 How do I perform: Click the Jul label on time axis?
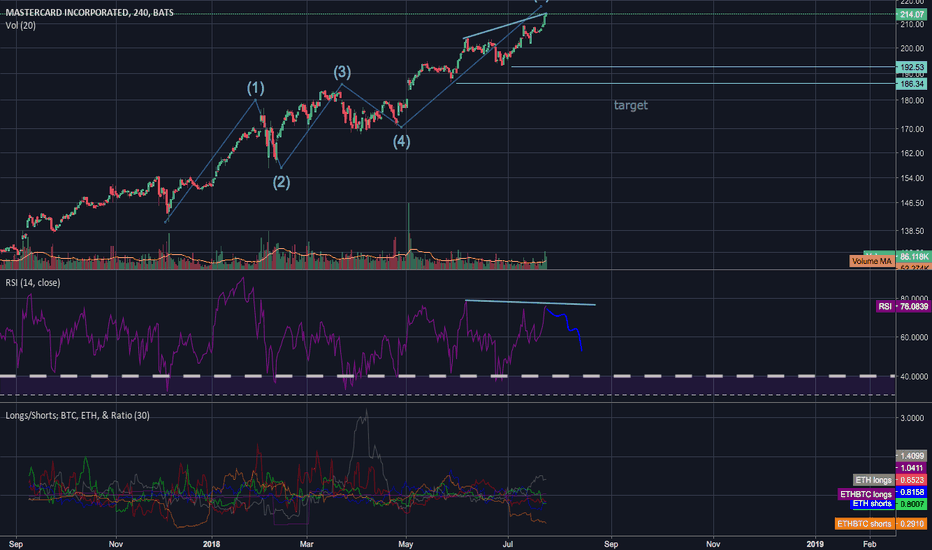coord(508,544)
